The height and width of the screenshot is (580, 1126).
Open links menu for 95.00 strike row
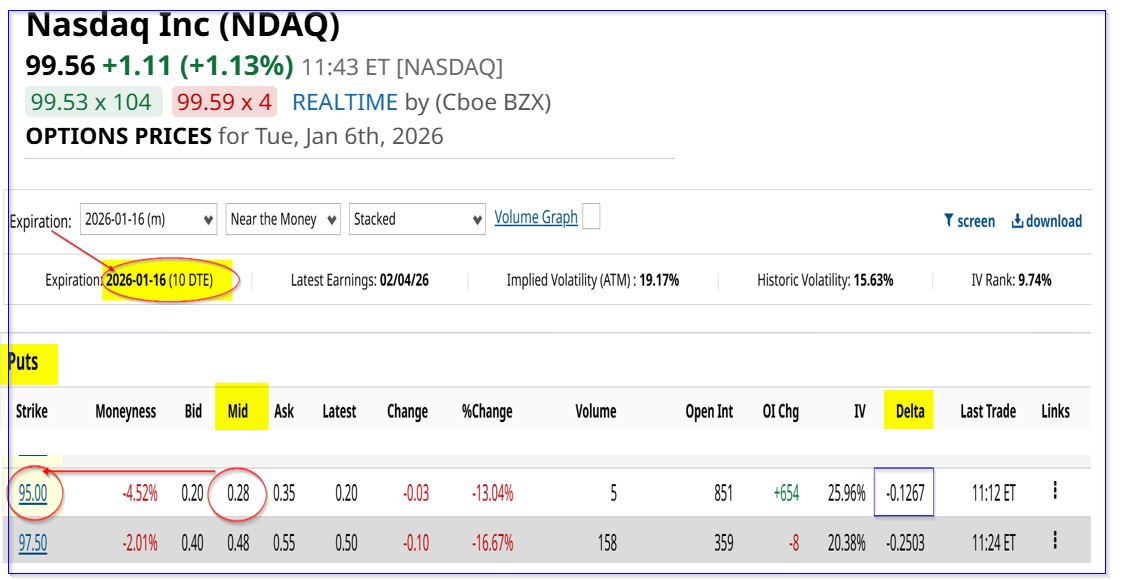pos(1055,491)
